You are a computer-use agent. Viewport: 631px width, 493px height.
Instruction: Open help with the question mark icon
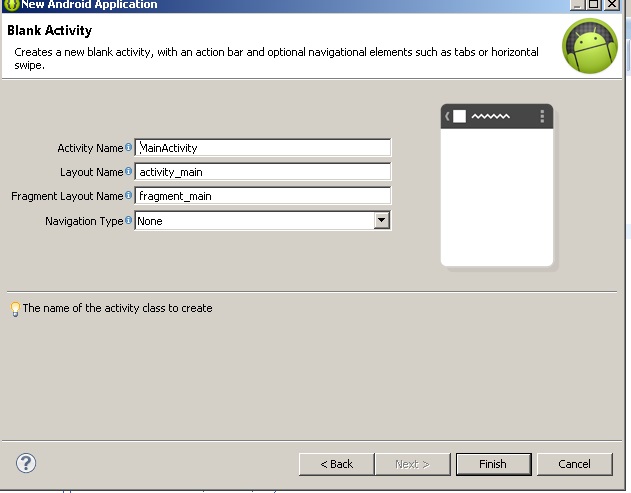[x=26, y=463]
